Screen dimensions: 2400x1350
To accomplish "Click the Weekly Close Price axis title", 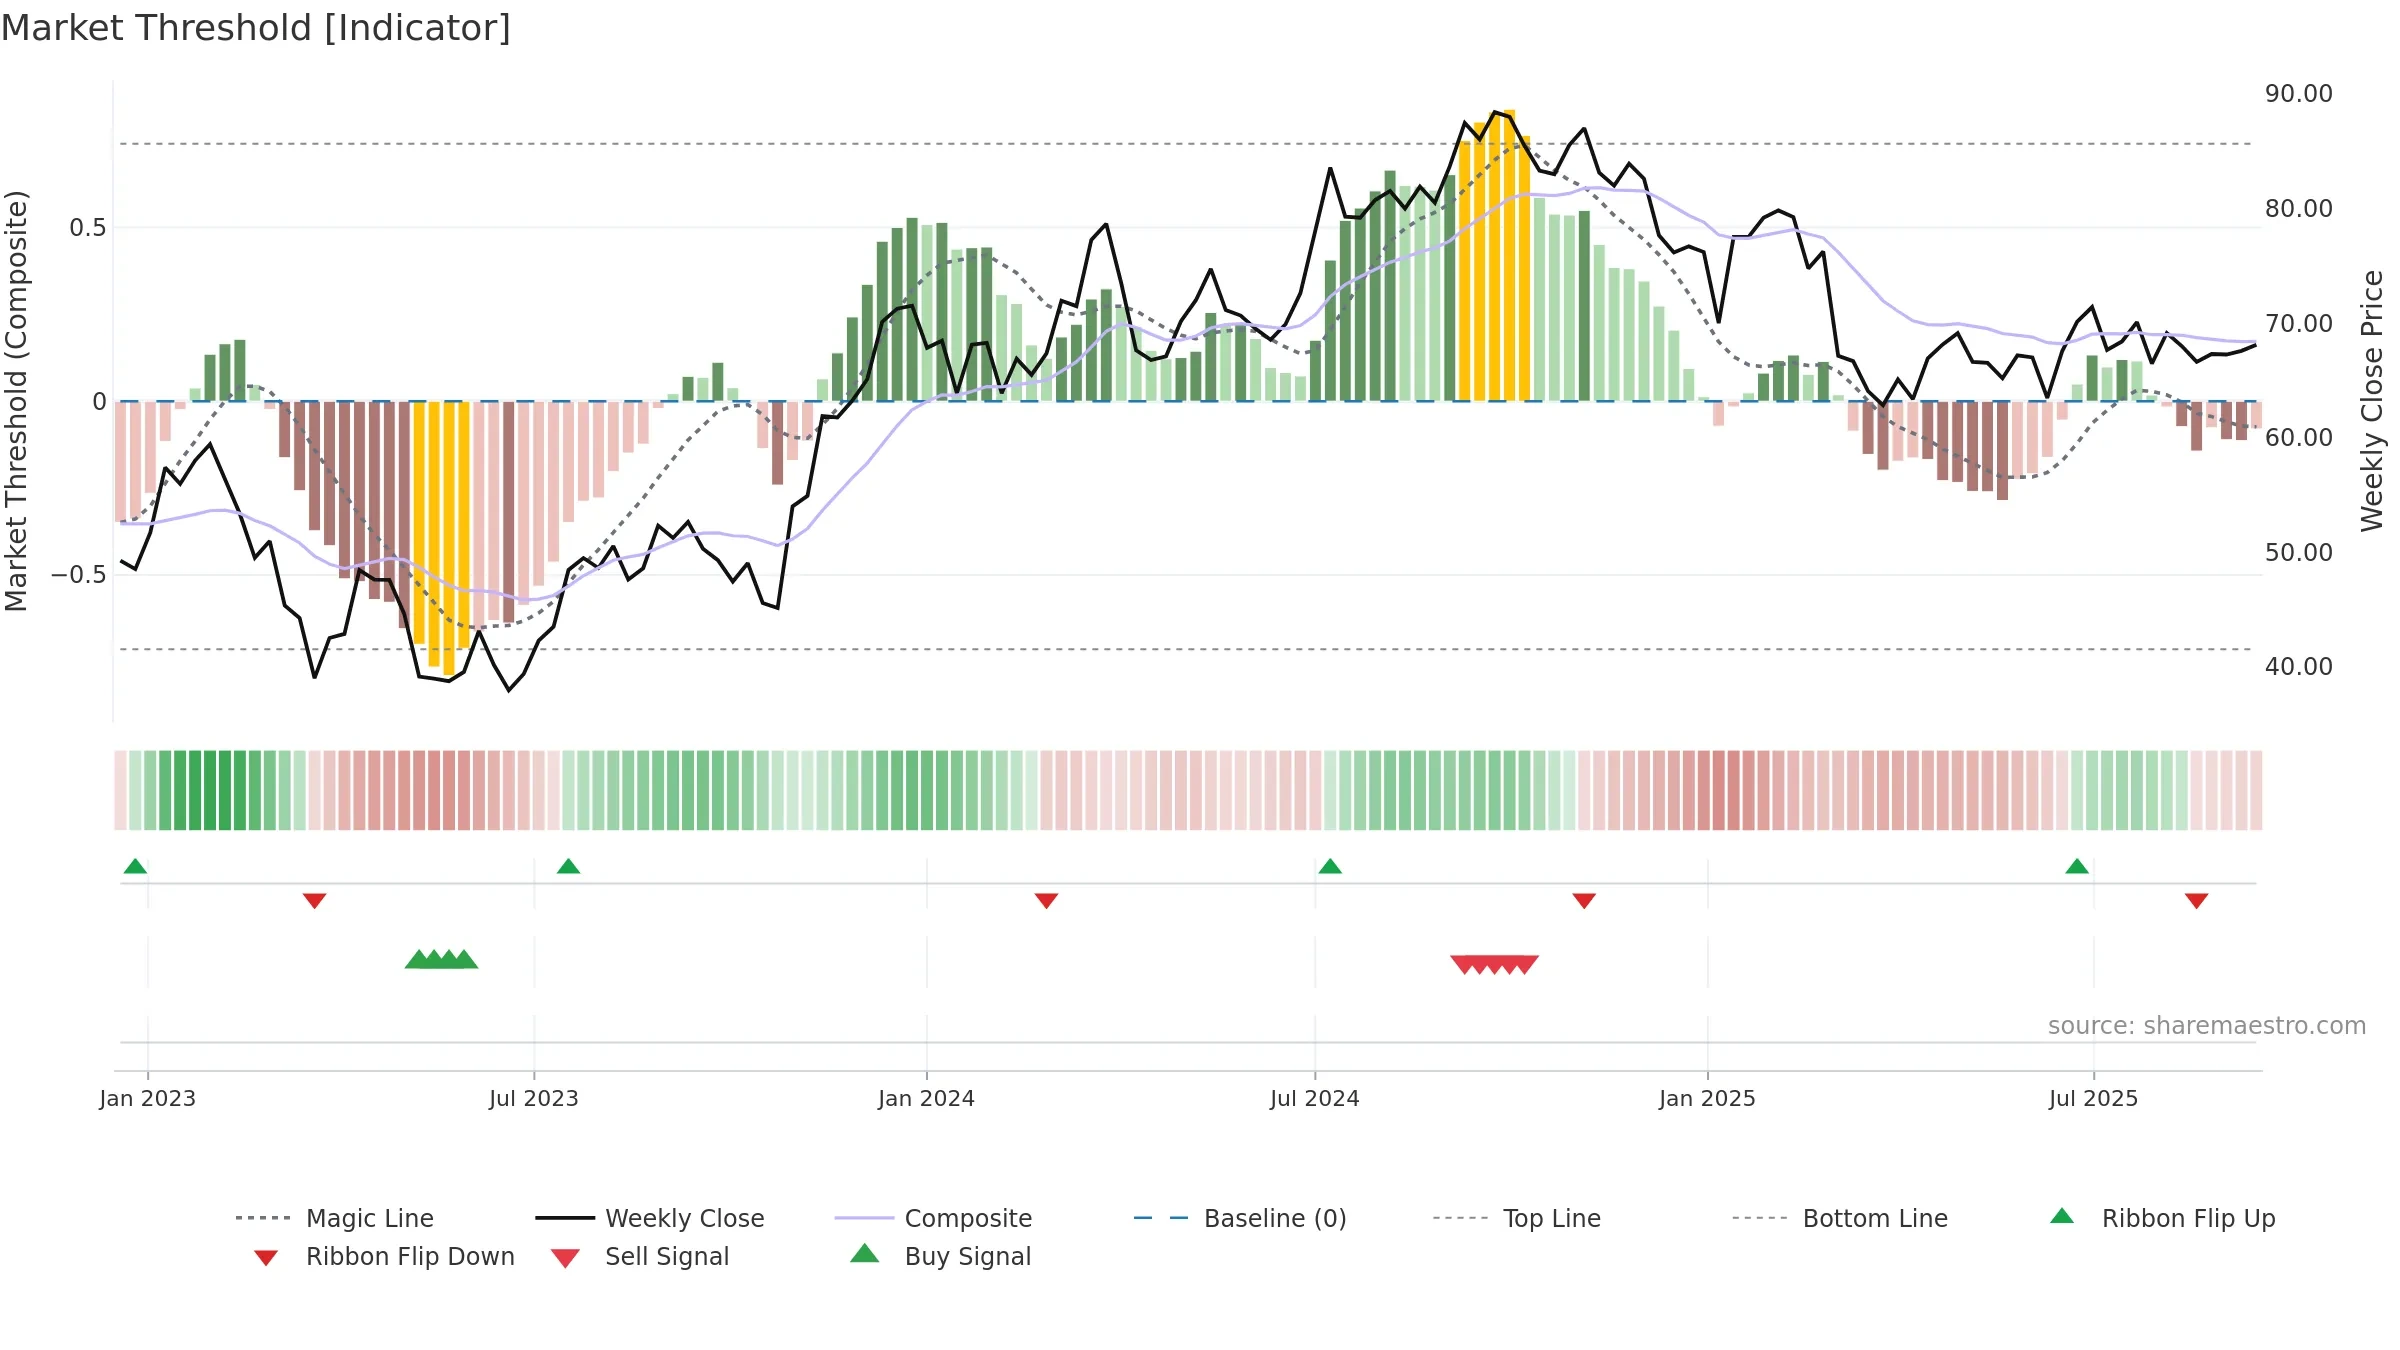I will (x=2372, y=401).
